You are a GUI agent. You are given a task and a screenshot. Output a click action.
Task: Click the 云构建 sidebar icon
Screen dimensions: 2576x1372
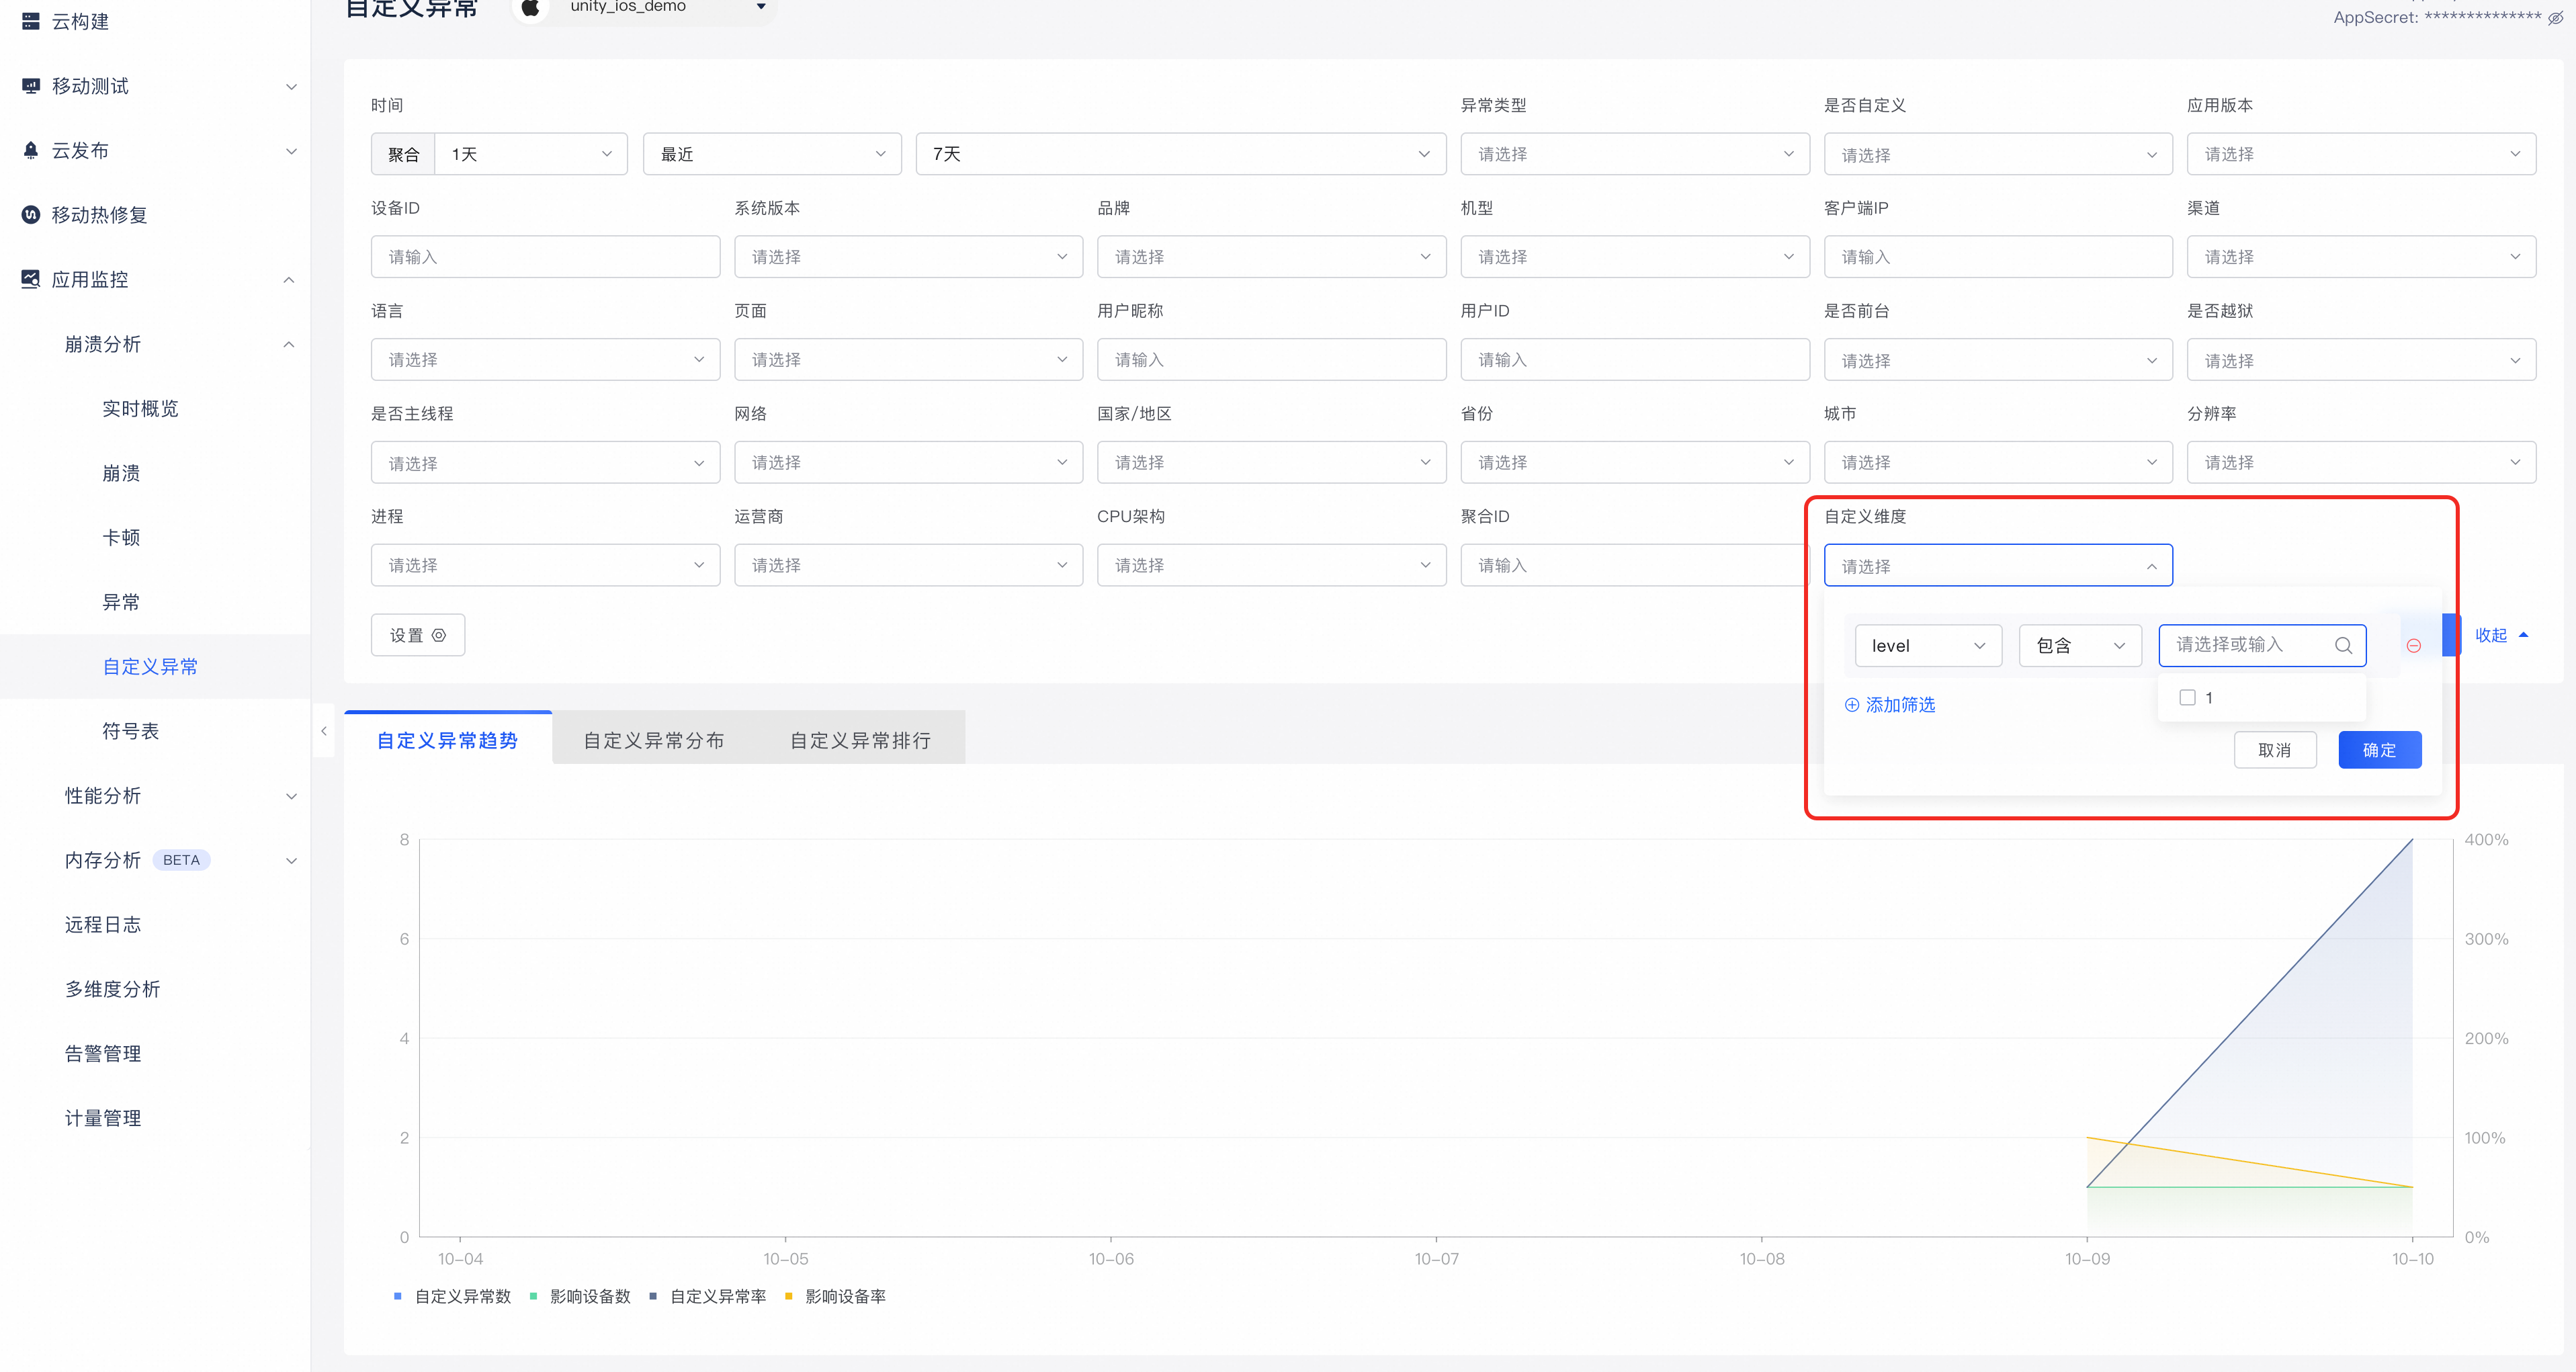click(x=31, y=21)
